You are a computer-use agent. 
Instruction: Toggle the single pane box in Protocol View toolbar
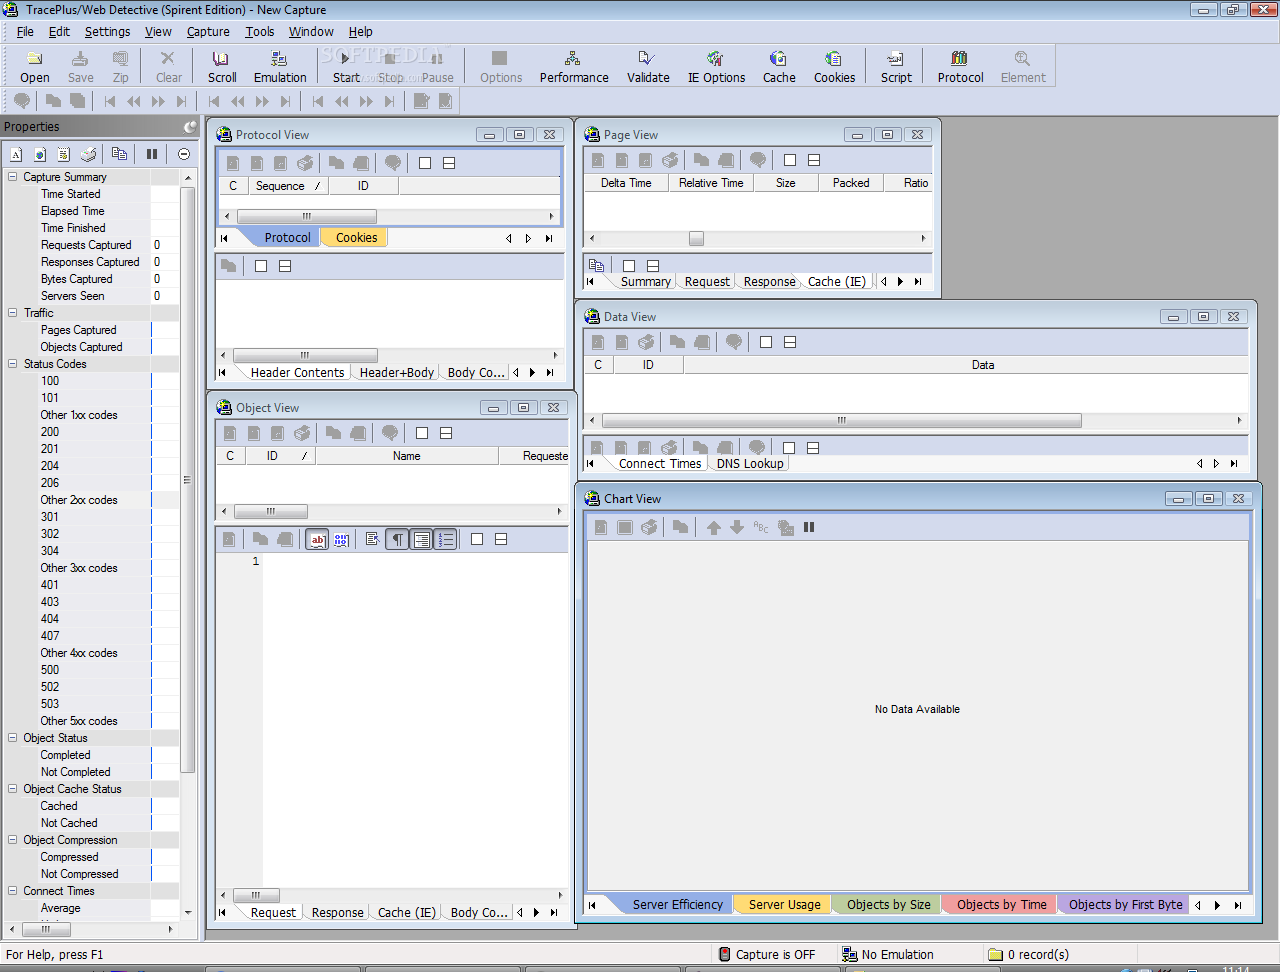425,163
